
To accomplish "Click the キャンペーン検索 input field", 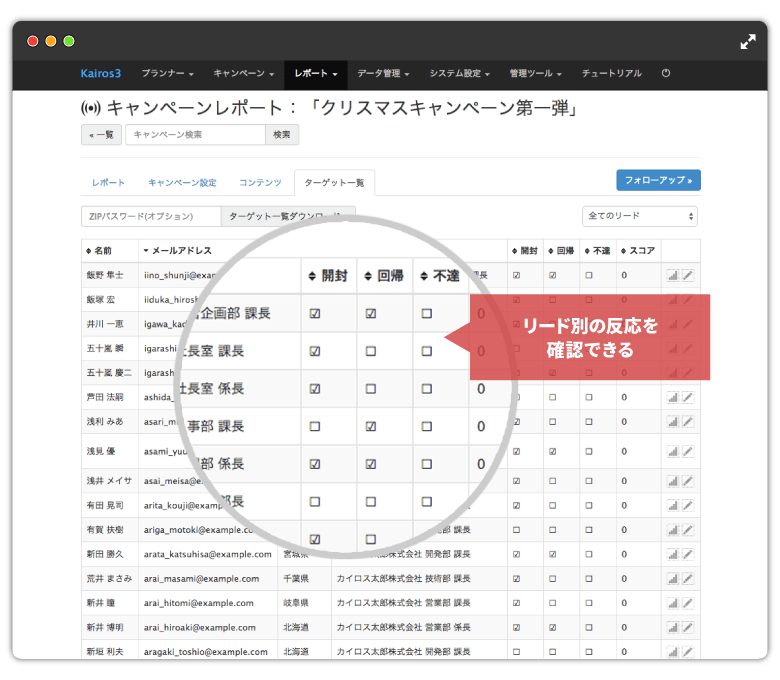I will [195, 135].
